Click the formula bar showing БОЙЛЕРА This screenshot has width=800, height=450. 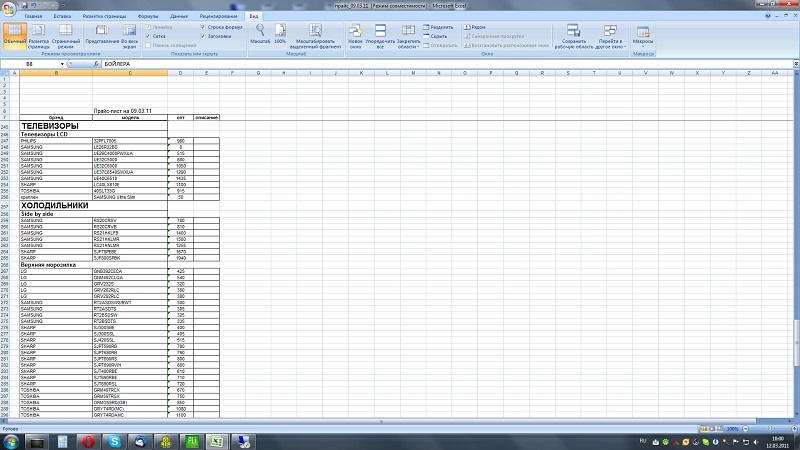coord(447,64)
